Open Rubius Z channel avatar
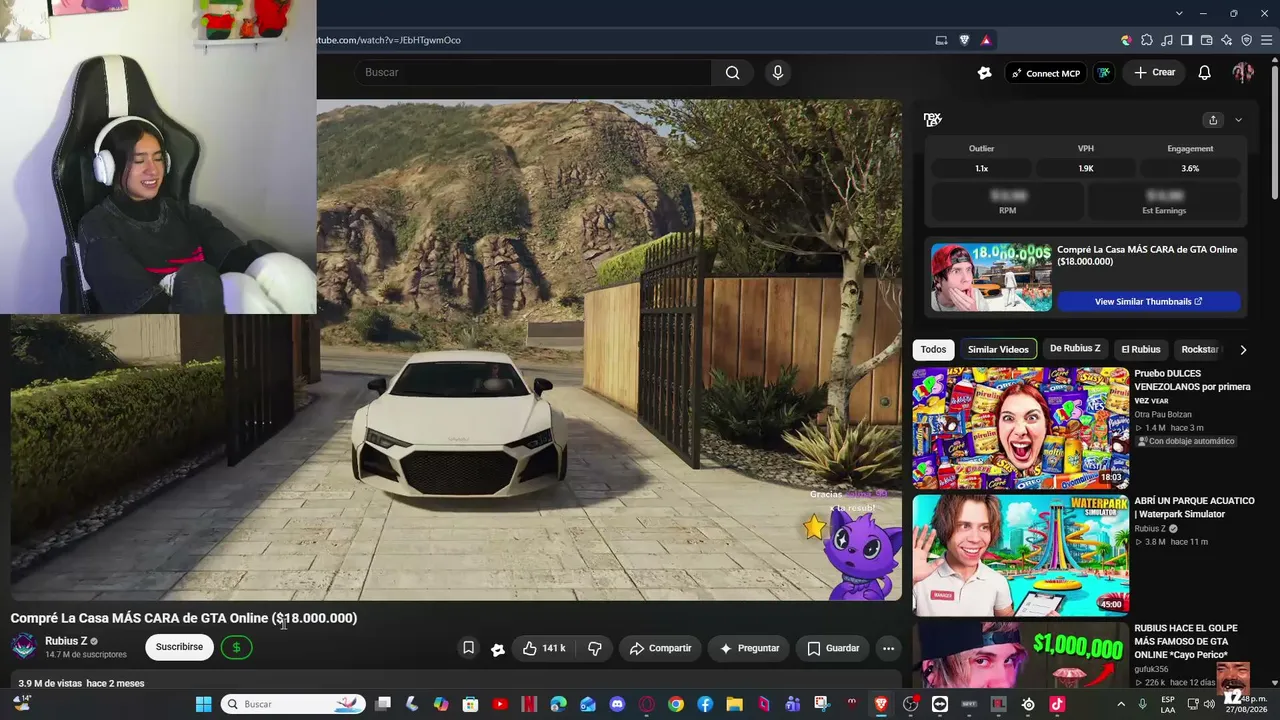 (x=24, y=646)
